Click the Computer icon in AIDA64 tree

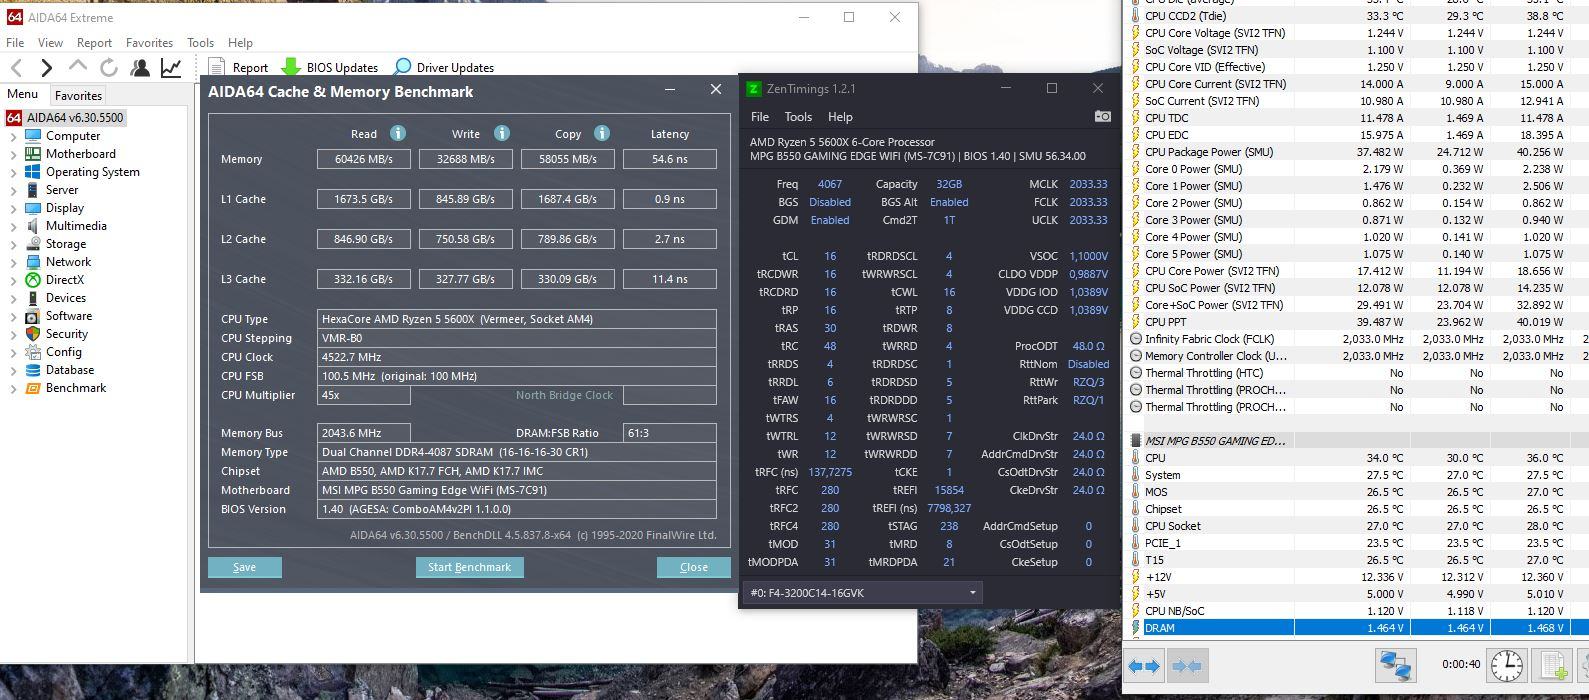point(33,136)
